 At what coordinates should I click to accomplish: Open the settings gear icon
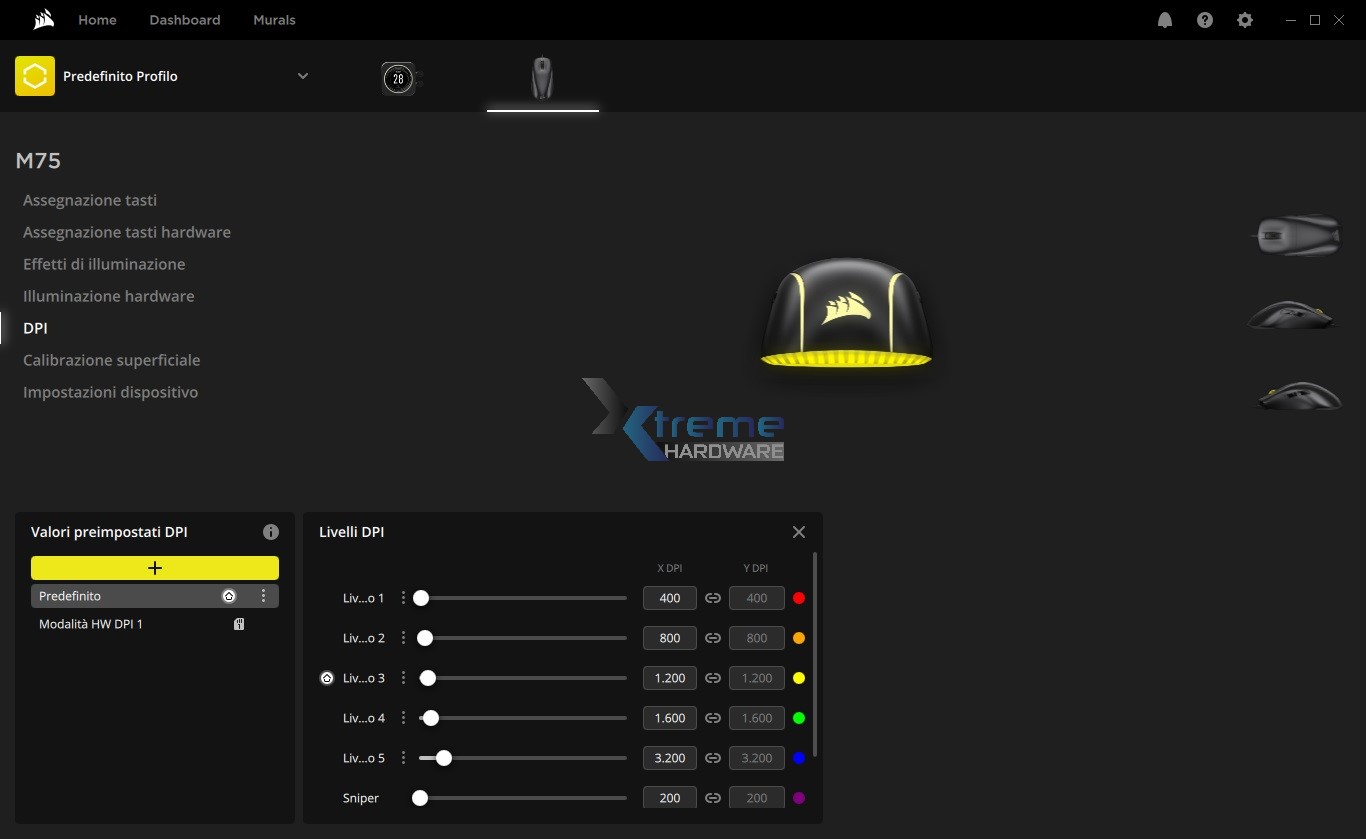(1245, 19)
